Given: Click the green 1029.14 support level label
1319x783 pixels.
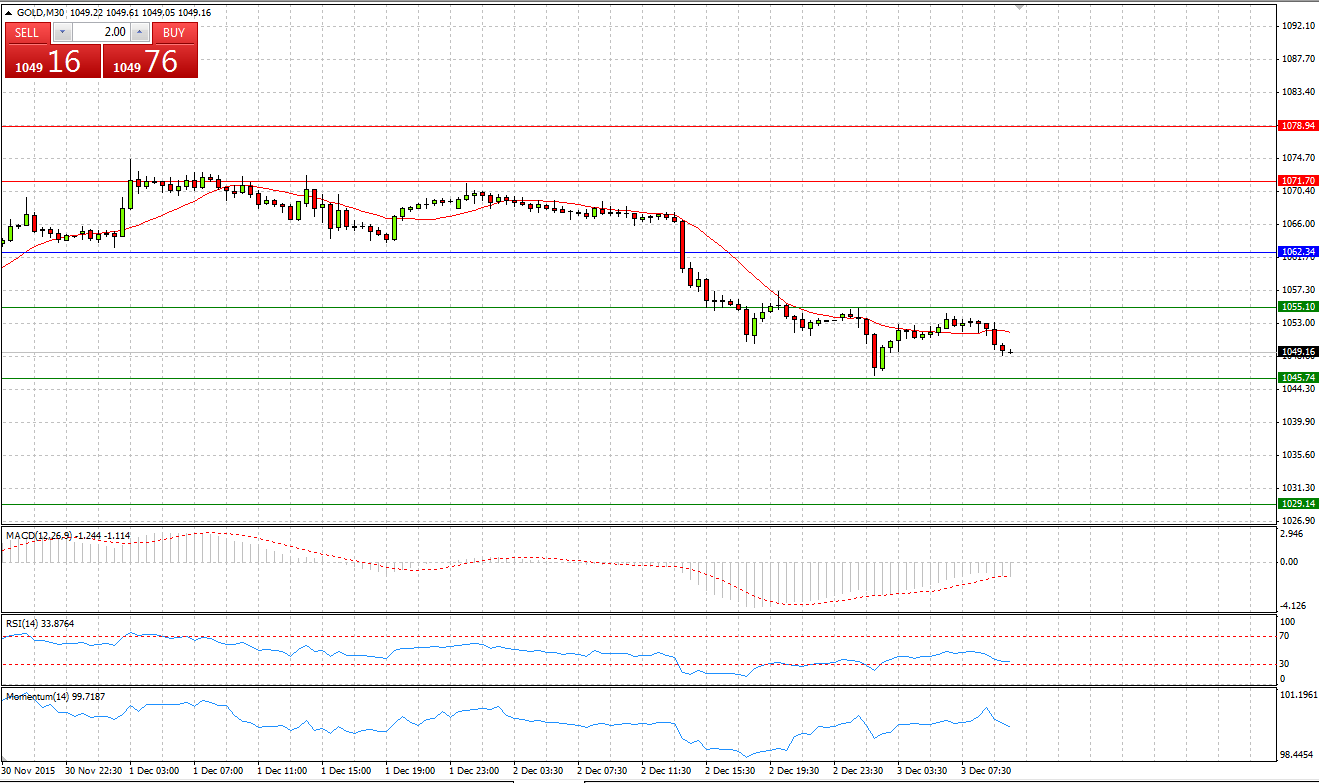Looking at the screenshot, I should 1299,504.
